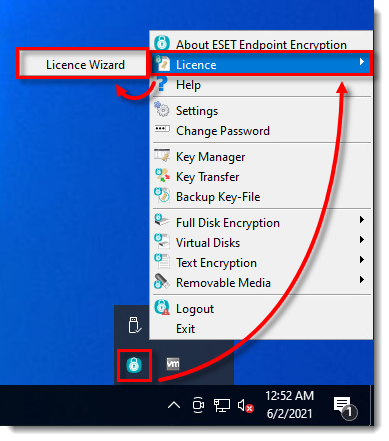Click the highlighted Licence label text
389x441 pixels.
(196, 65)
